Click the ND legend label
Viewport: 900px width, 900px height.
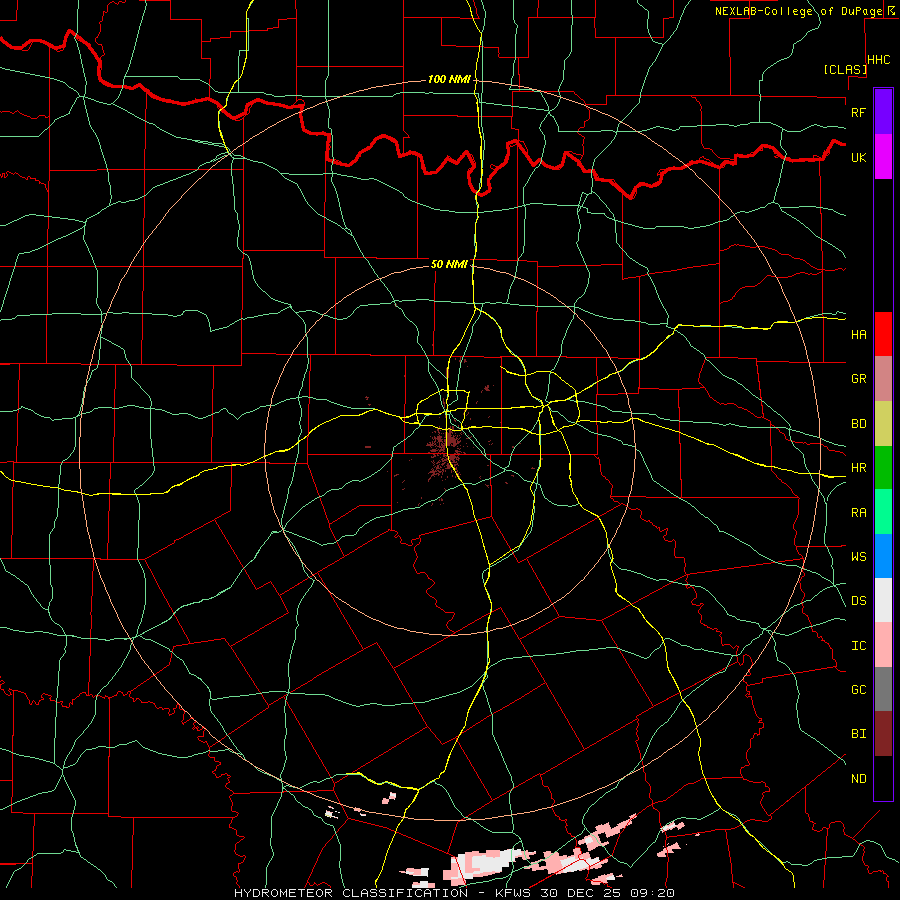[x=858, y=779]
